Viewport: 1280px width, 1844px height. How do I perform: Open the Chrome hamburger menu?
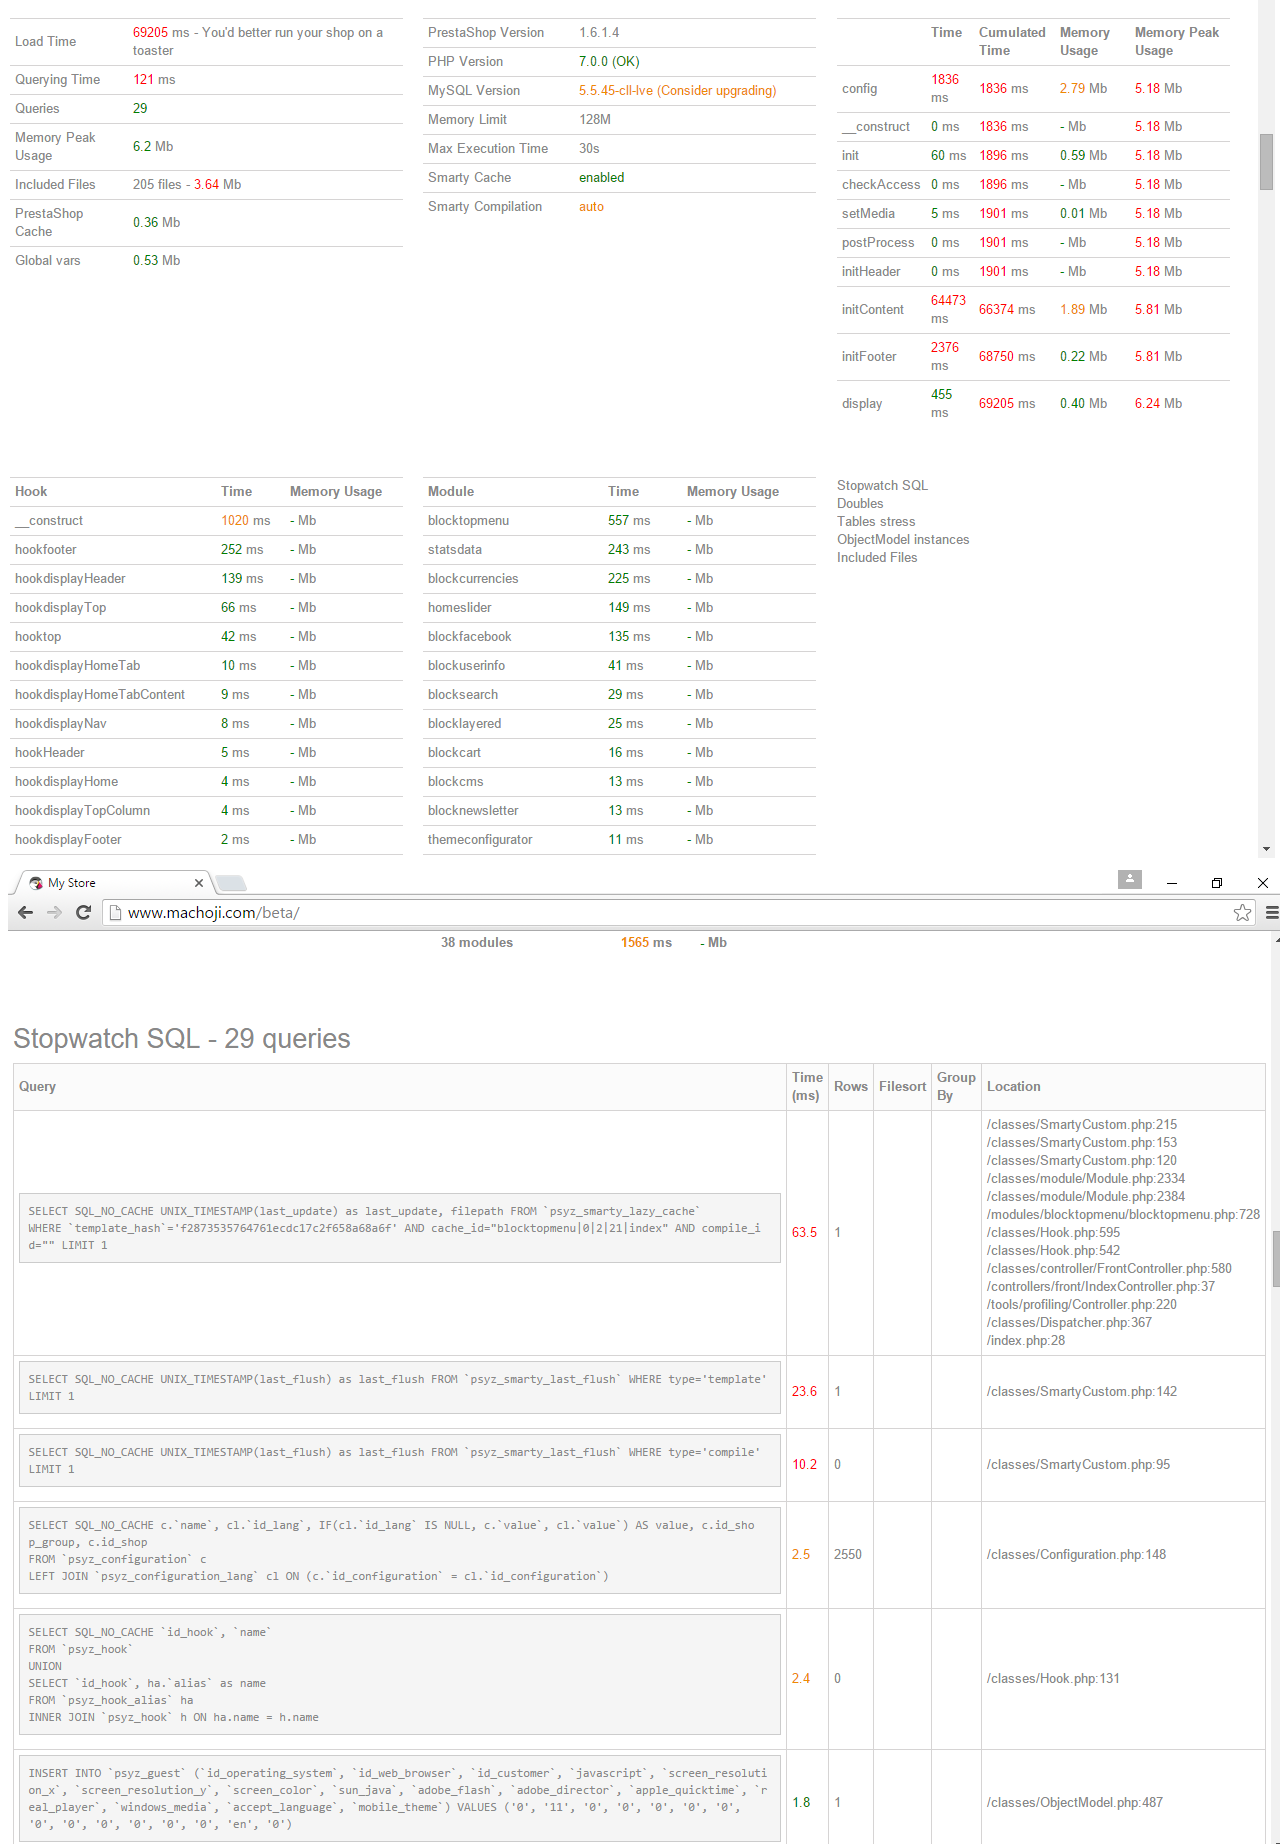(x=1272, y=912)
